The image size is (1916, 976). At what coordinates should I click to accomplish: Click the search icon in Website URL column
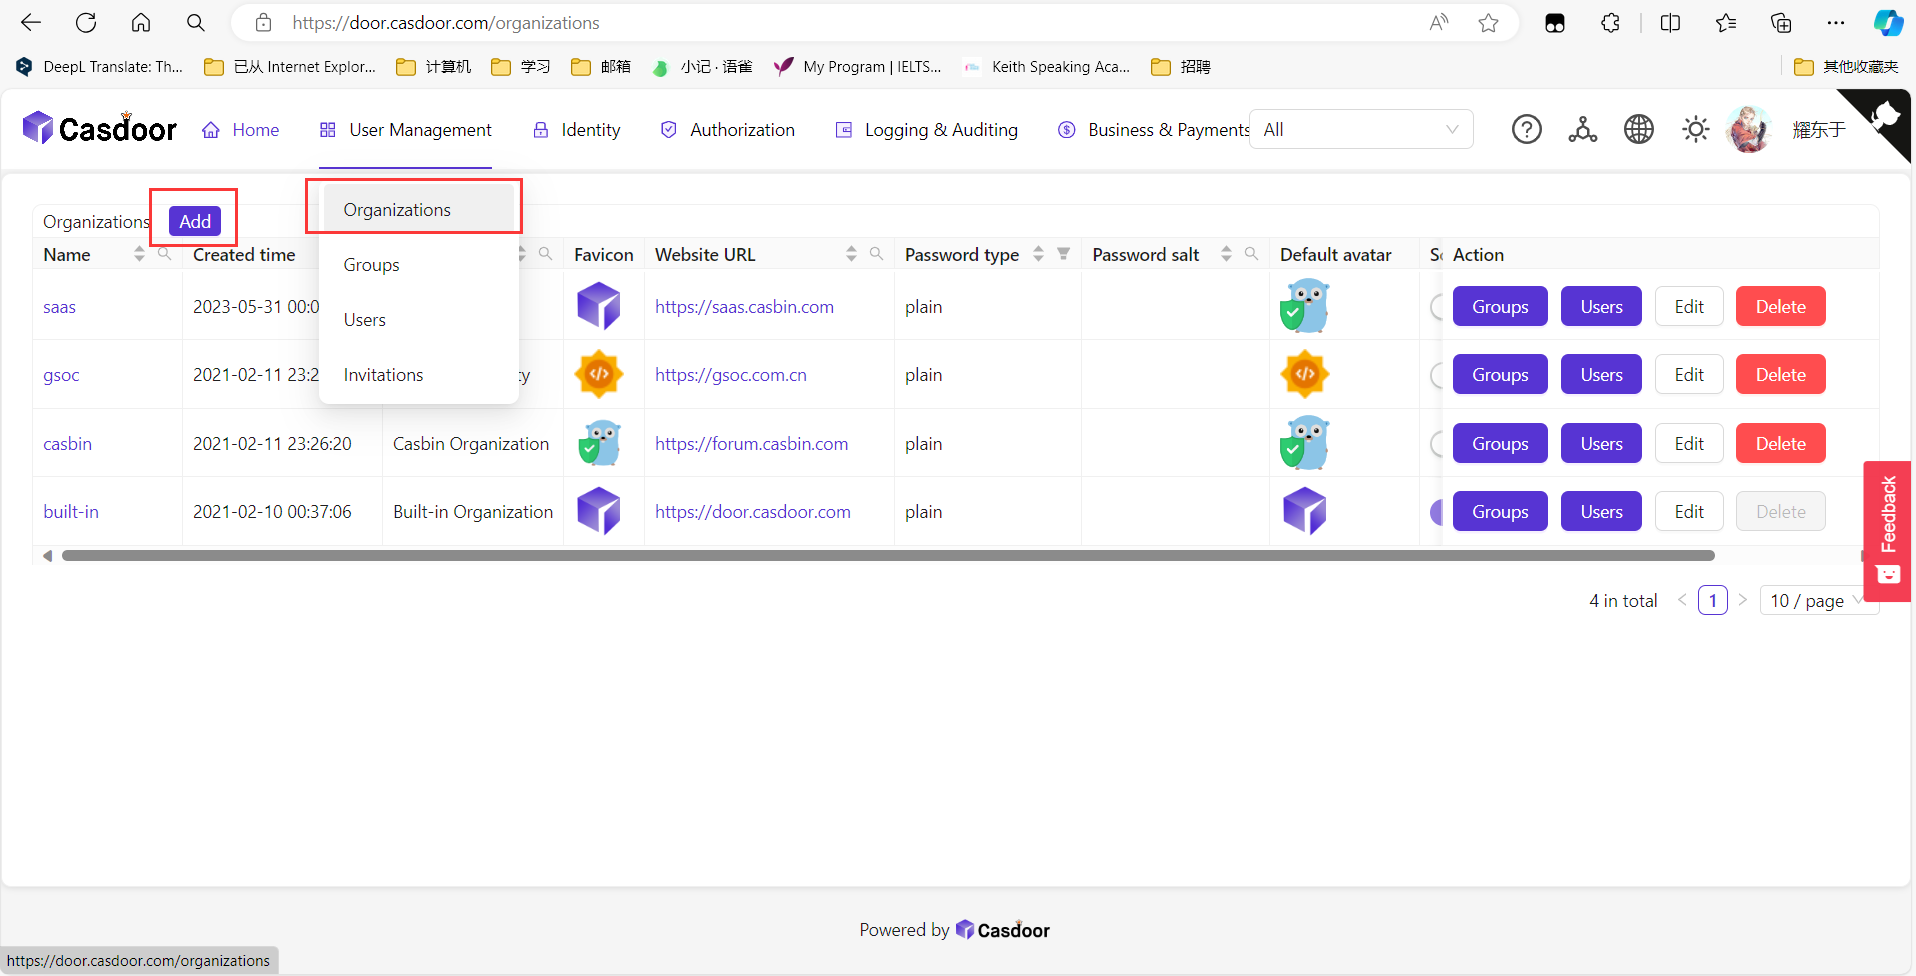coord(876,254)
